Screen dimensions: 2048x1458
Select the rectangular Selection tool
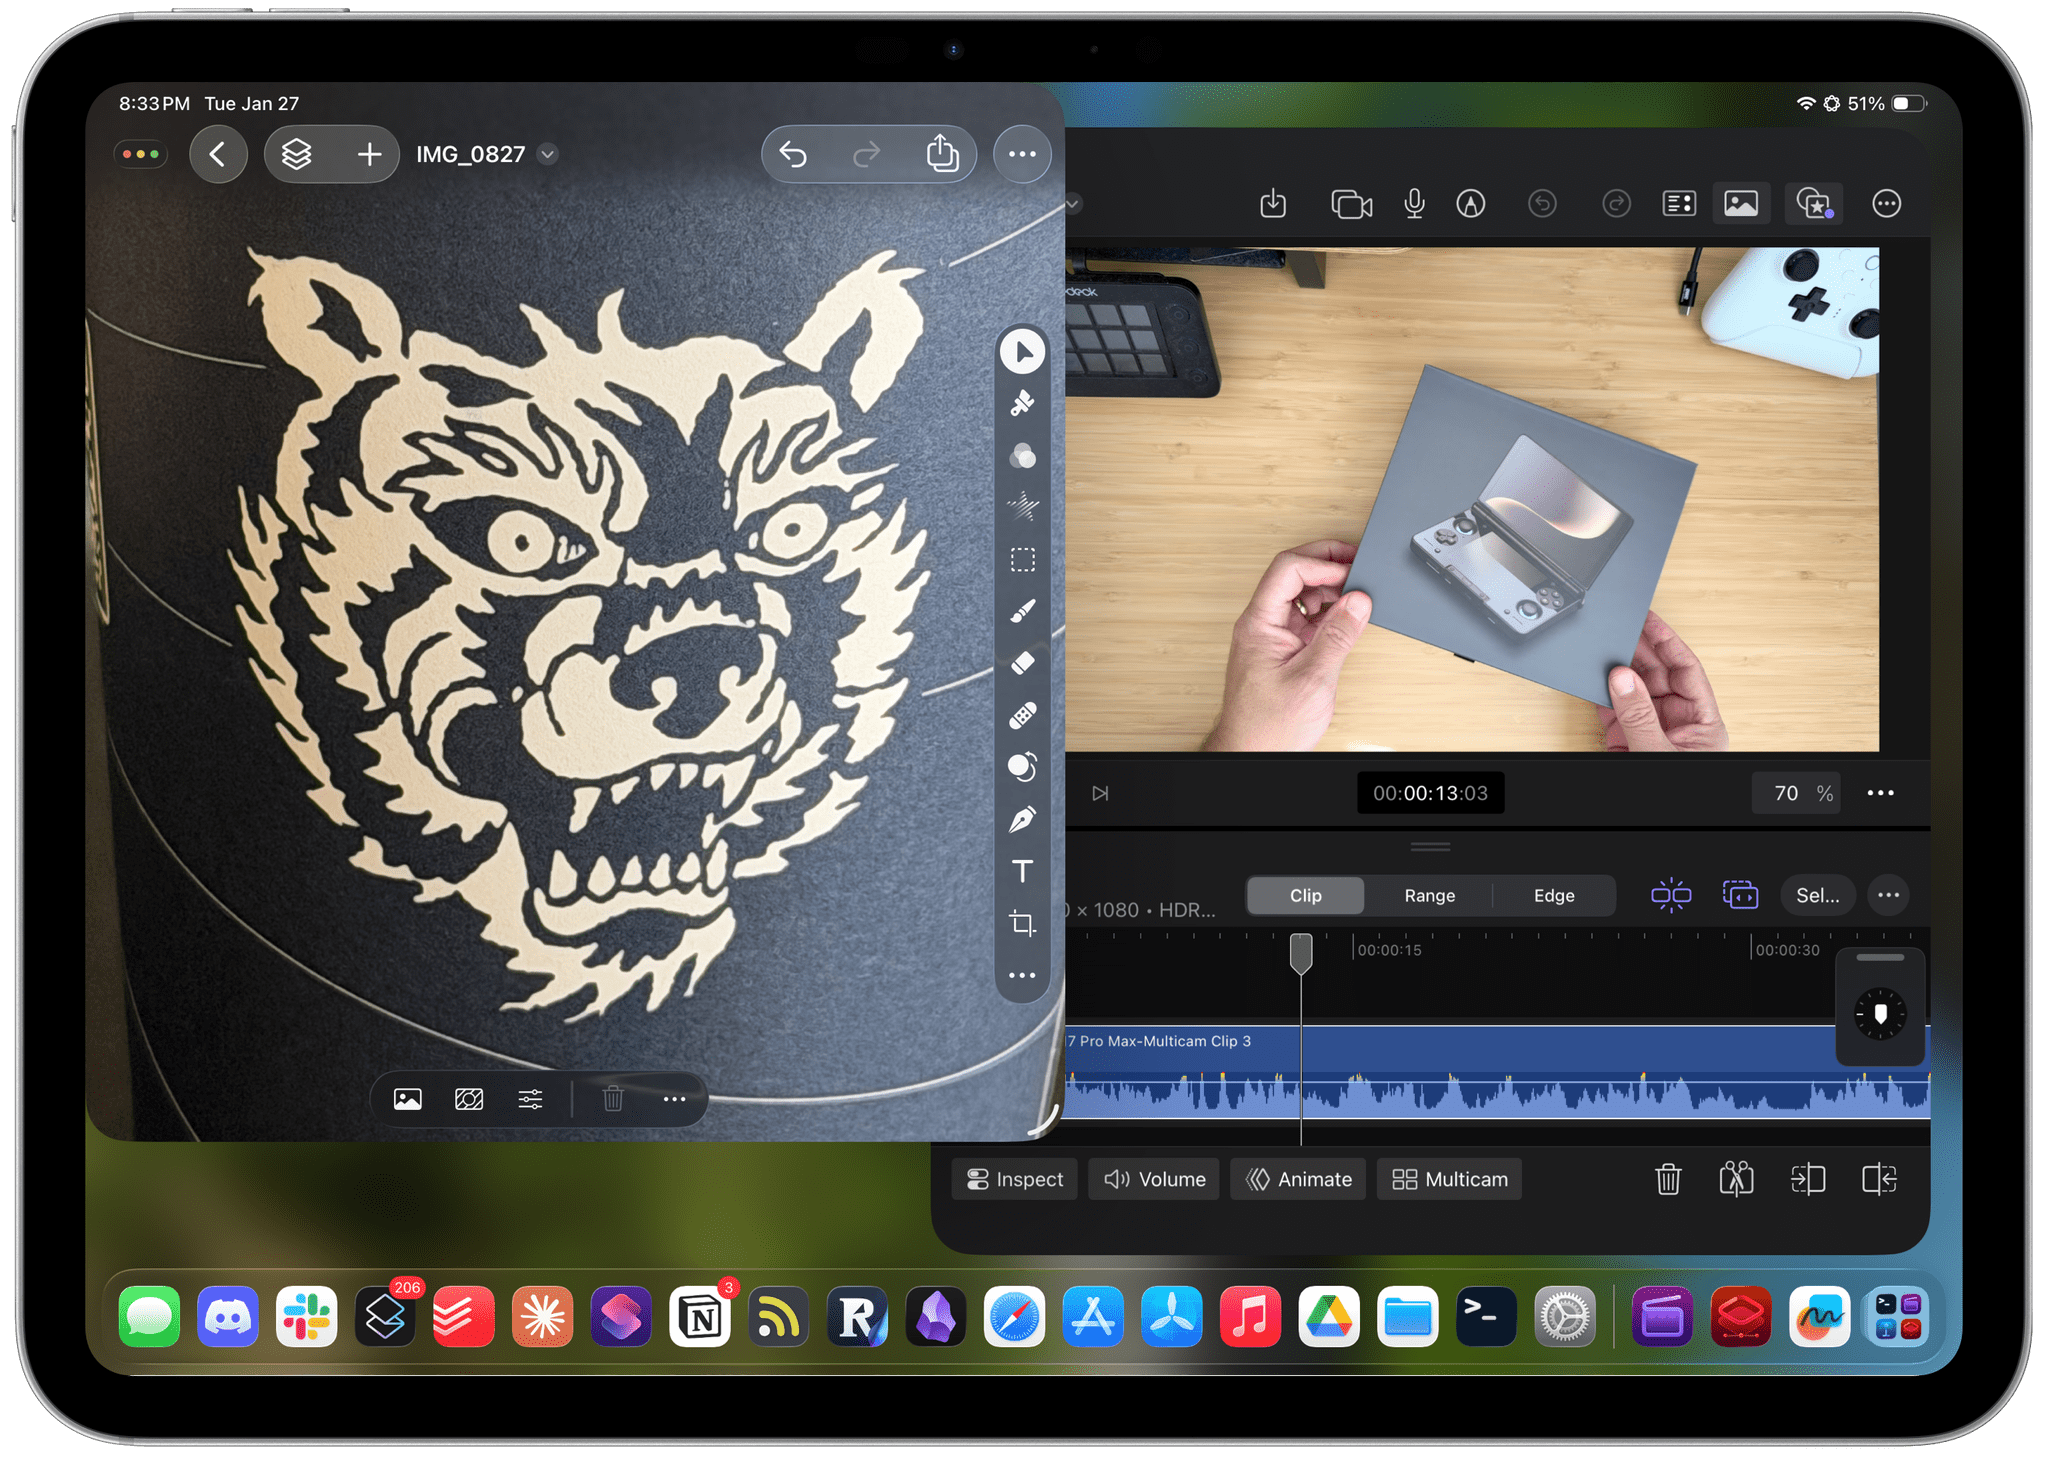click(x=1022, y=560)
